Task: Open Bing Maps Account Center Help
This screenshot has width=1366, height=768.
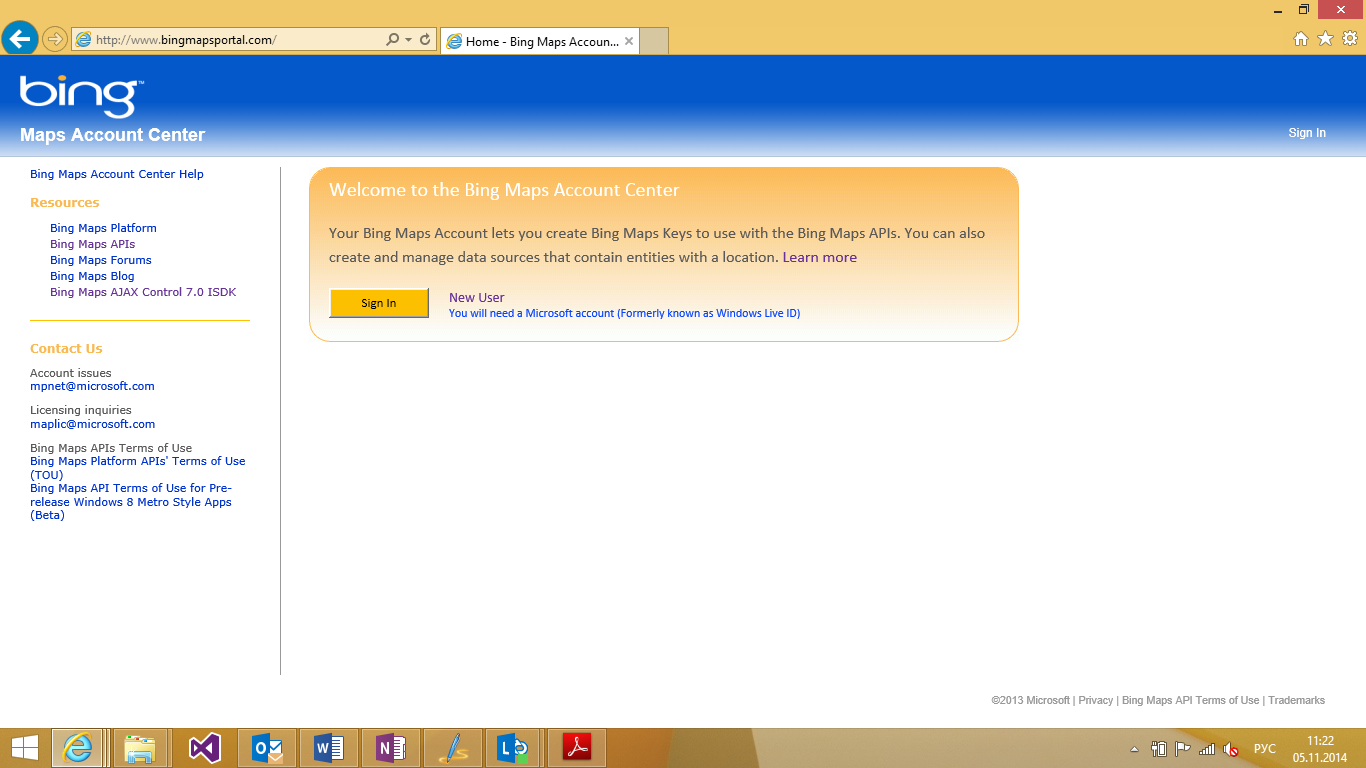Action: pyautogui.click(x=117, y=174)
